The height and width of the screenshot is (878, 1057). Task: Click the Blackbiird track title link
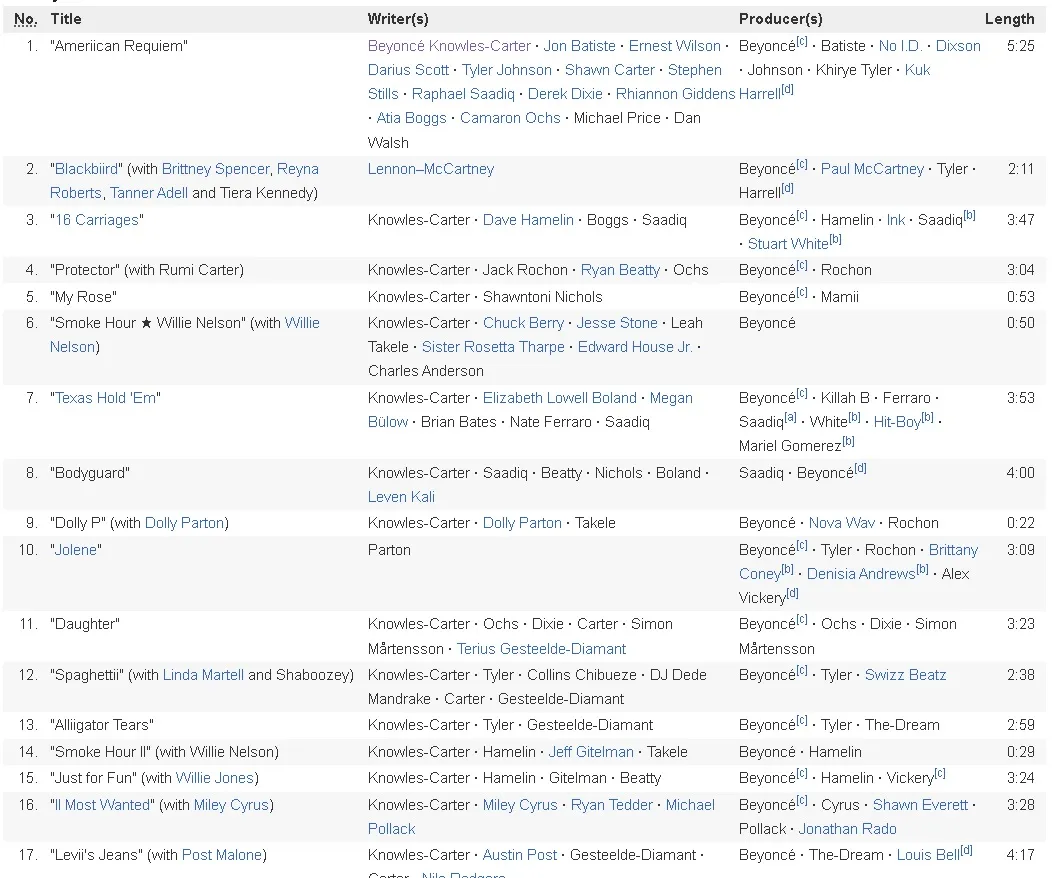pos(85,169)
